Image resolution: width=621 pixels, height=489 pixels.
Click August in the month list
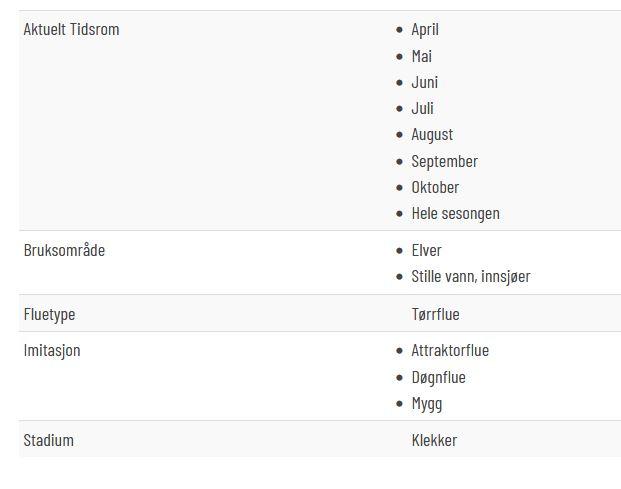tap(432, 135)
